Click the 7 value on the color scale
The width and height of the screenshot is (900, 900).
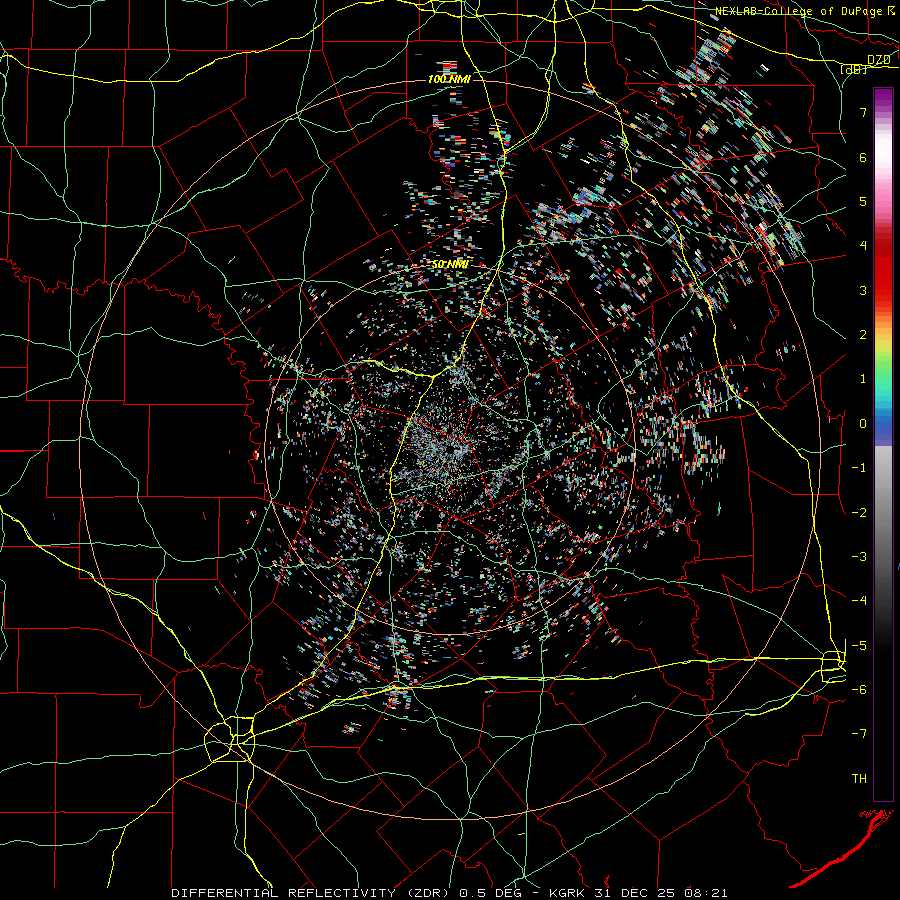click(x=863, y=112)
